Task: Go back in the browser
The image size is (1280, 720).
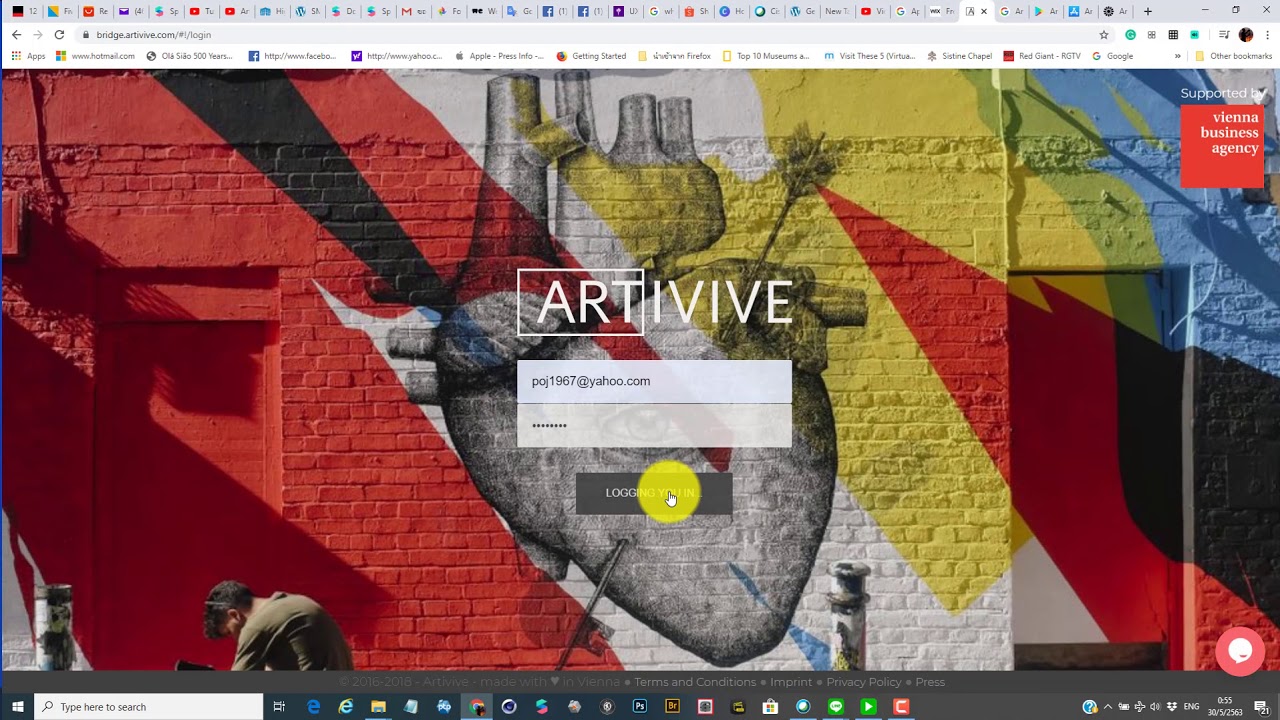Action: coord(16,34)
